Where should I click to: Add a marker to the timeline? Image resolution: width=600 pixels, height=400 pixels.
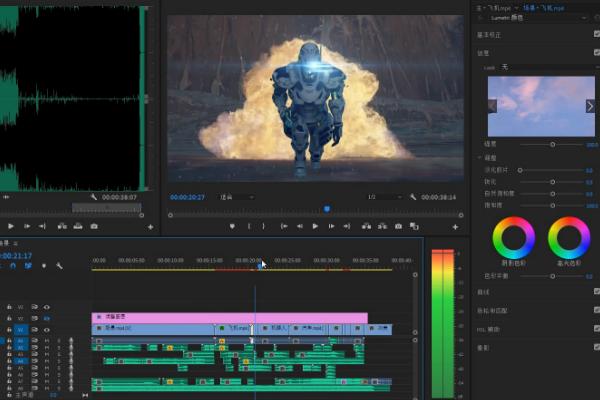point(44,266)
